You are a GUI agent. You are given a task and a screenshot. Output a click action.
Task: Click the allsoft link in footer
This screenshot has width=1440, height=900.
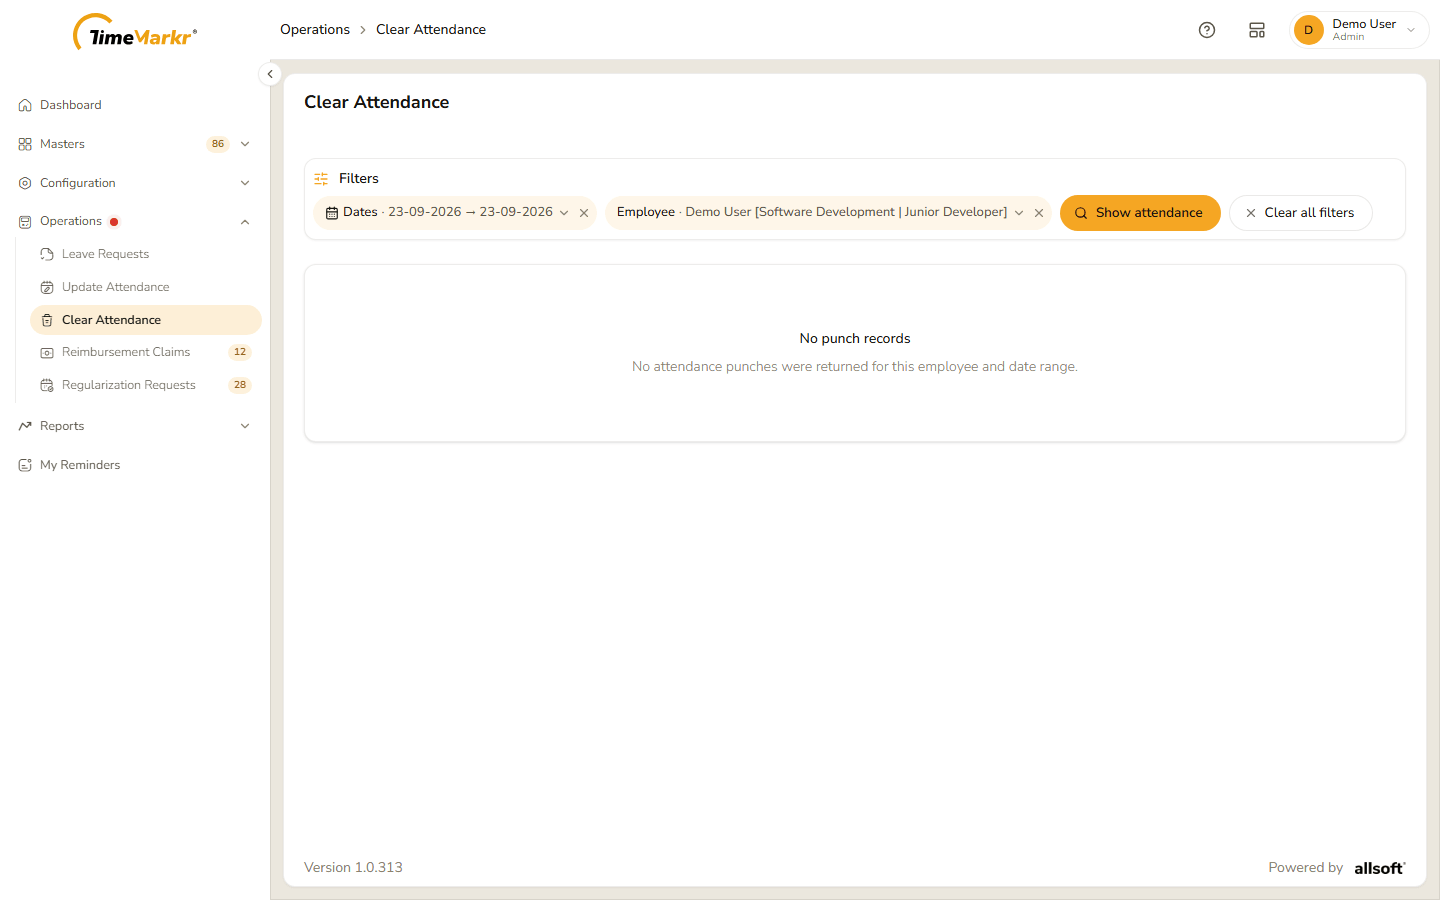[x=1380, y=868]
